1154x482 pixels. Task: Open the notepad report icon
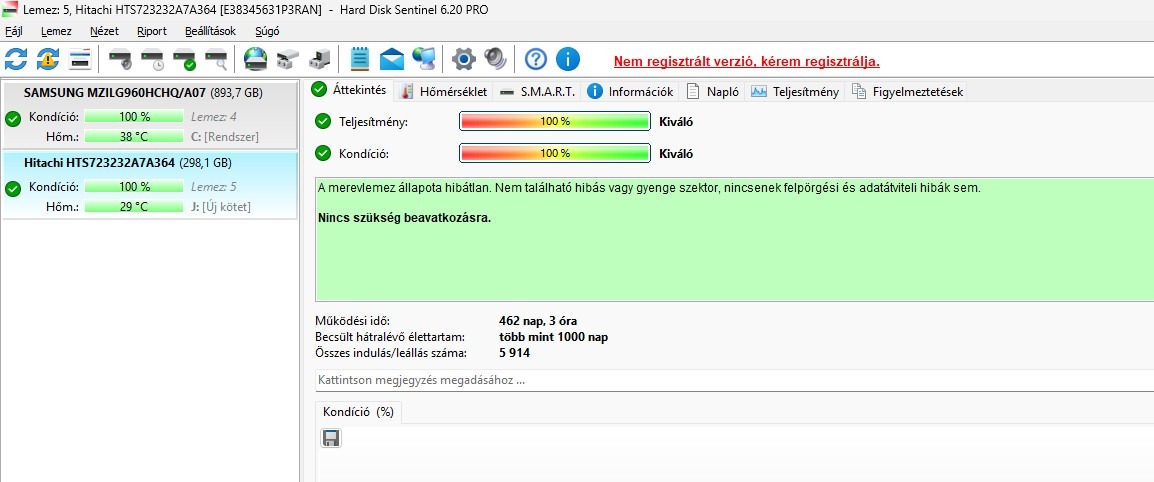click(360, 59)
